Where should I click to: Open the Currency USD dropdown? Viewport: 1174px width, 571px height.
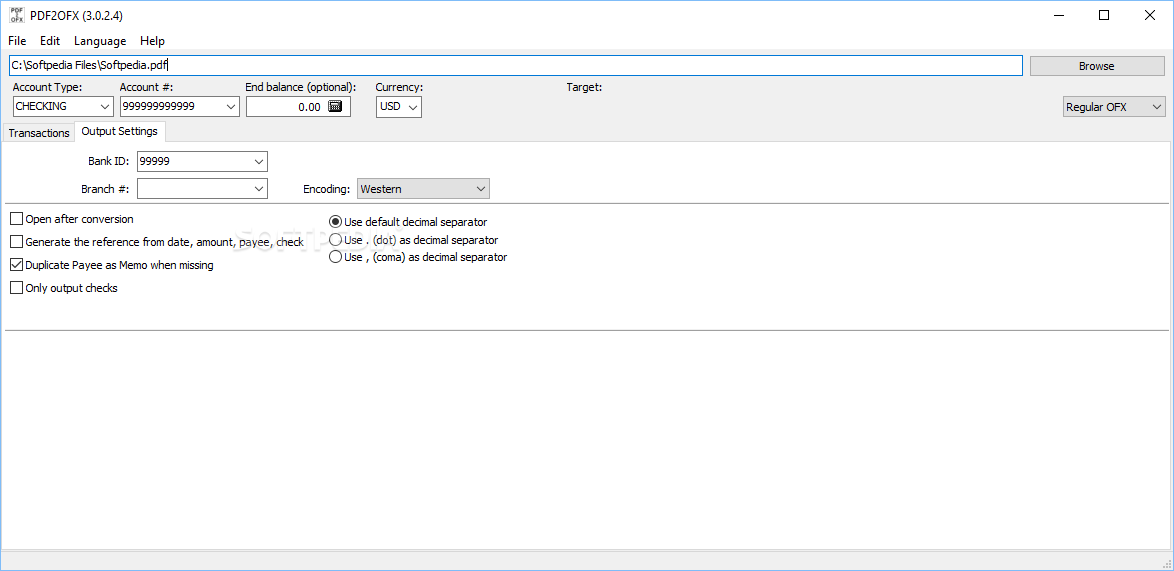point(413,107)
